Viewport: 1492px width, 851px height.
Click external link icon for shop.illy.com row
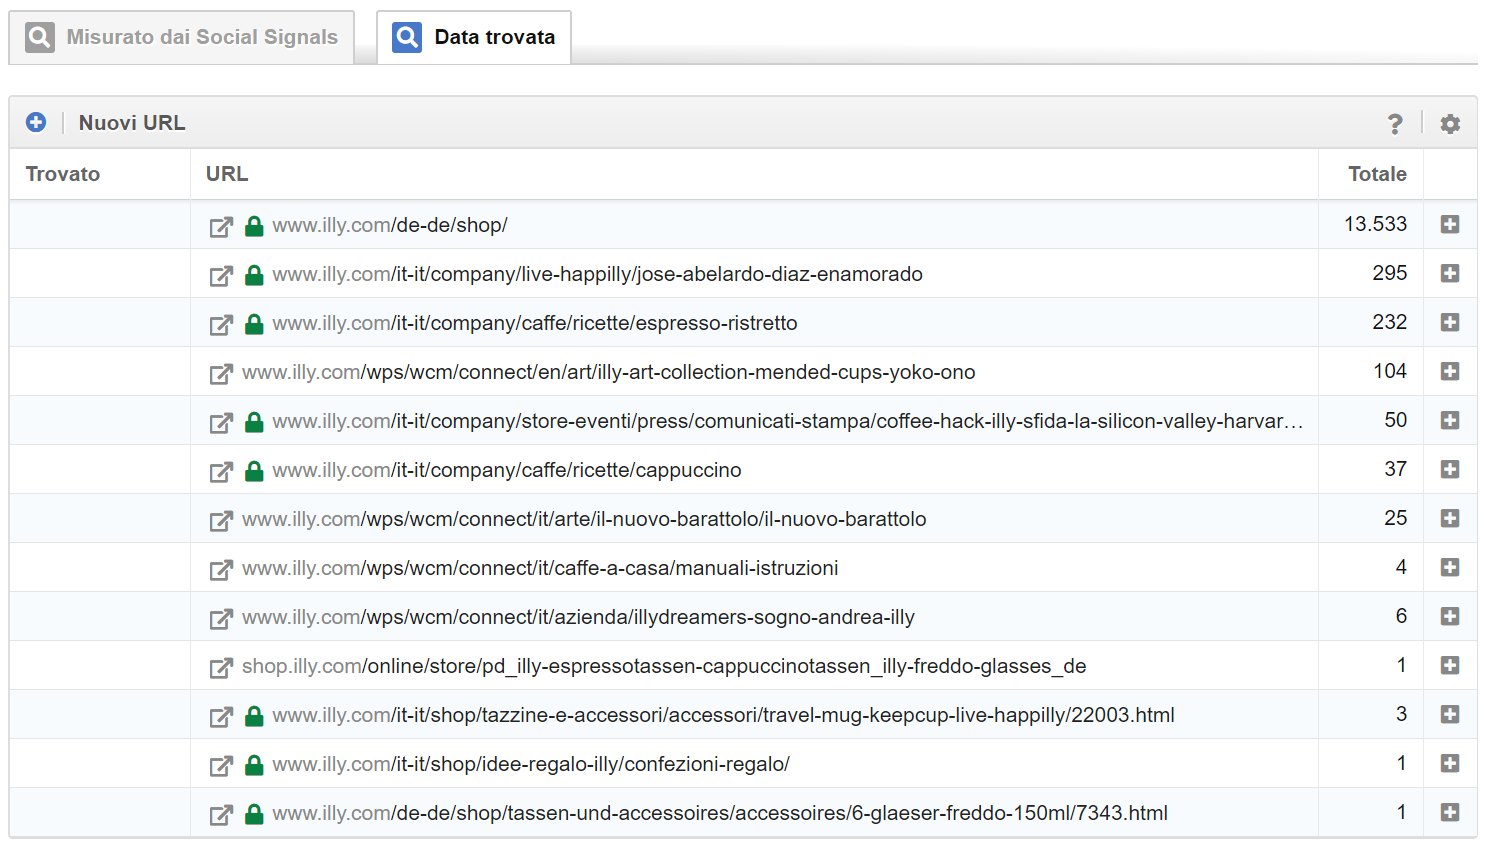[x=221, y=668]
